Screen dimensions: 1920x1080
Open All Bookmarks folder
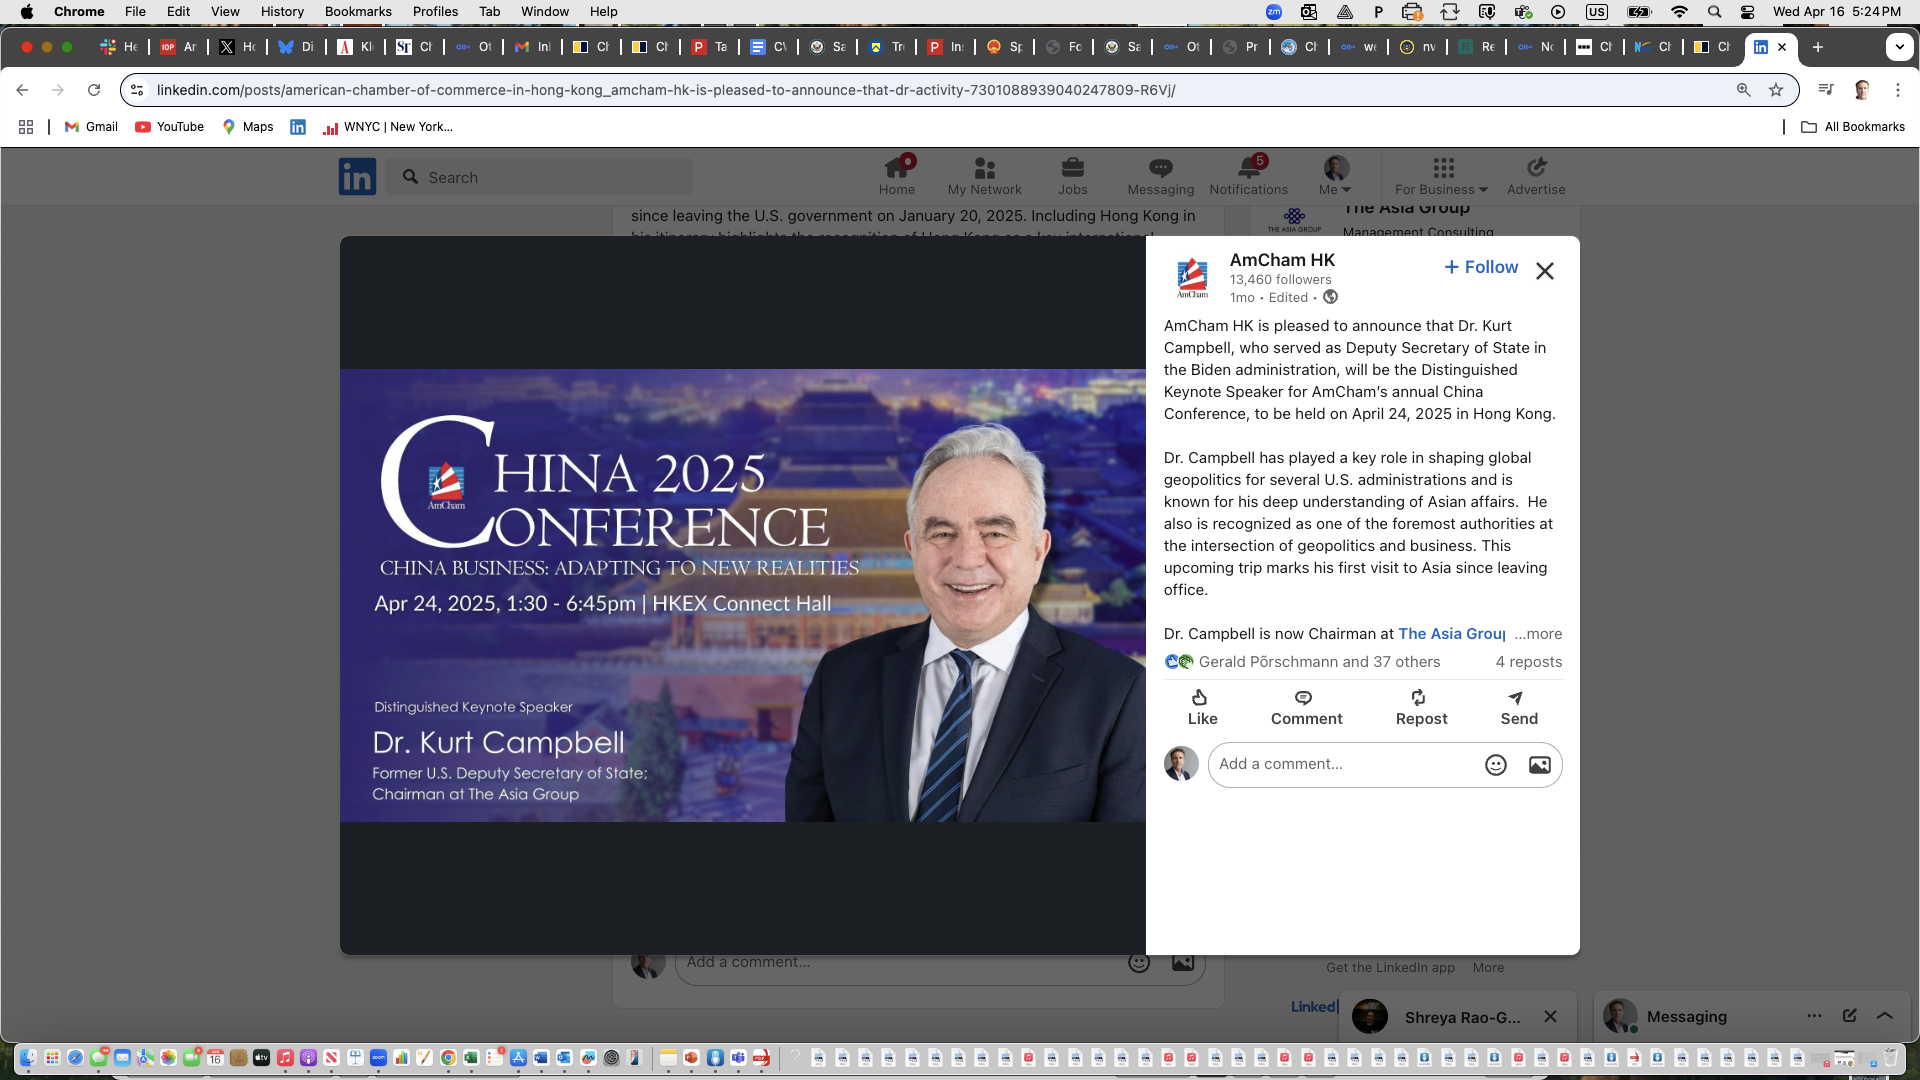[1853, 127]
